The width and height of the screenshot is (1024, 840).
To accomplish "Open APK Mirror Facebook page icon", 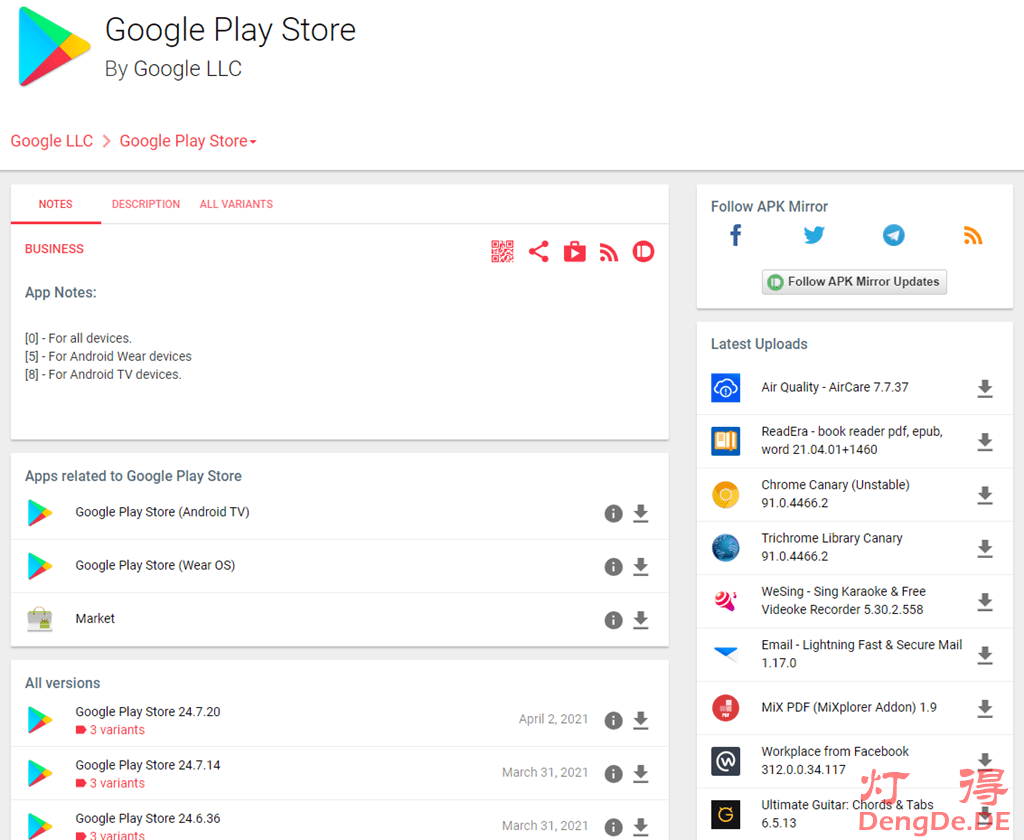I will click(x=735, y=235).
